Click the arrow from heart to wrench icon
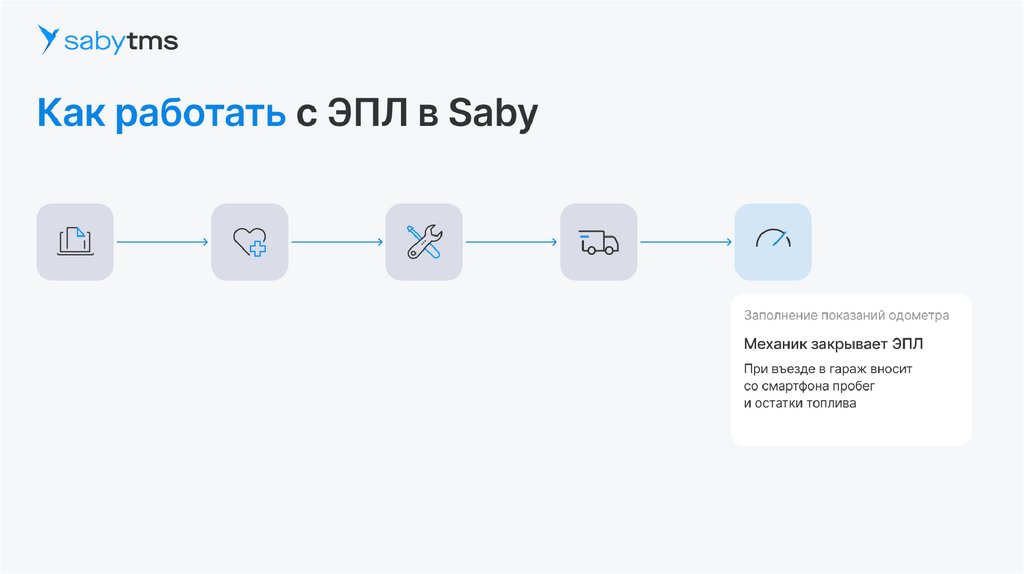 pos(337,241)
